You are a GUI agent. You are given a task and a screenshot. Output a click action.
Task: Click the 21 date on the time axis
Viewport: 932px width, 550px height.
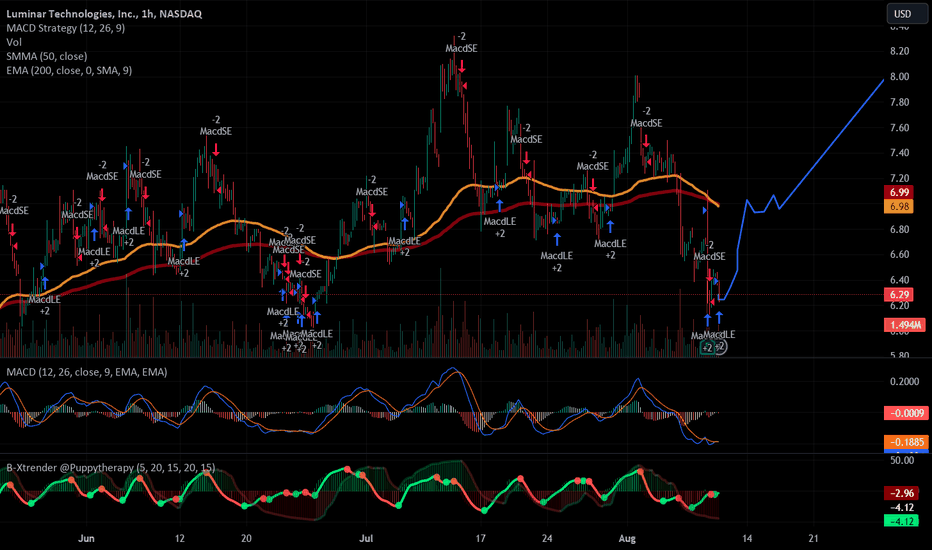(x=814, y=539)
